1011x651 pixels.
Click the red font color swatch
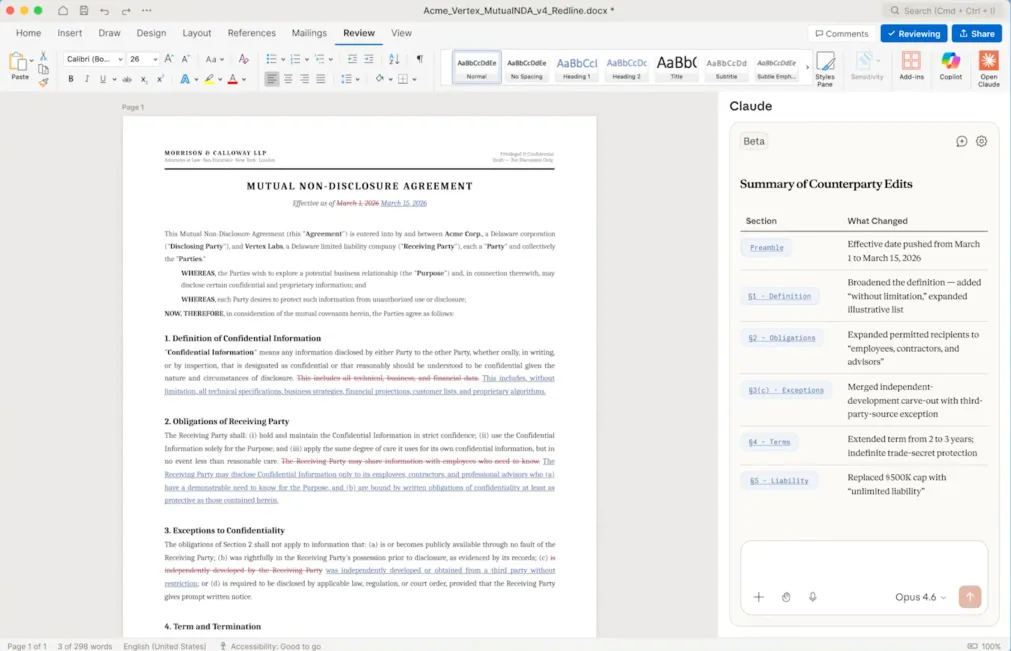[x=233, y=79]
